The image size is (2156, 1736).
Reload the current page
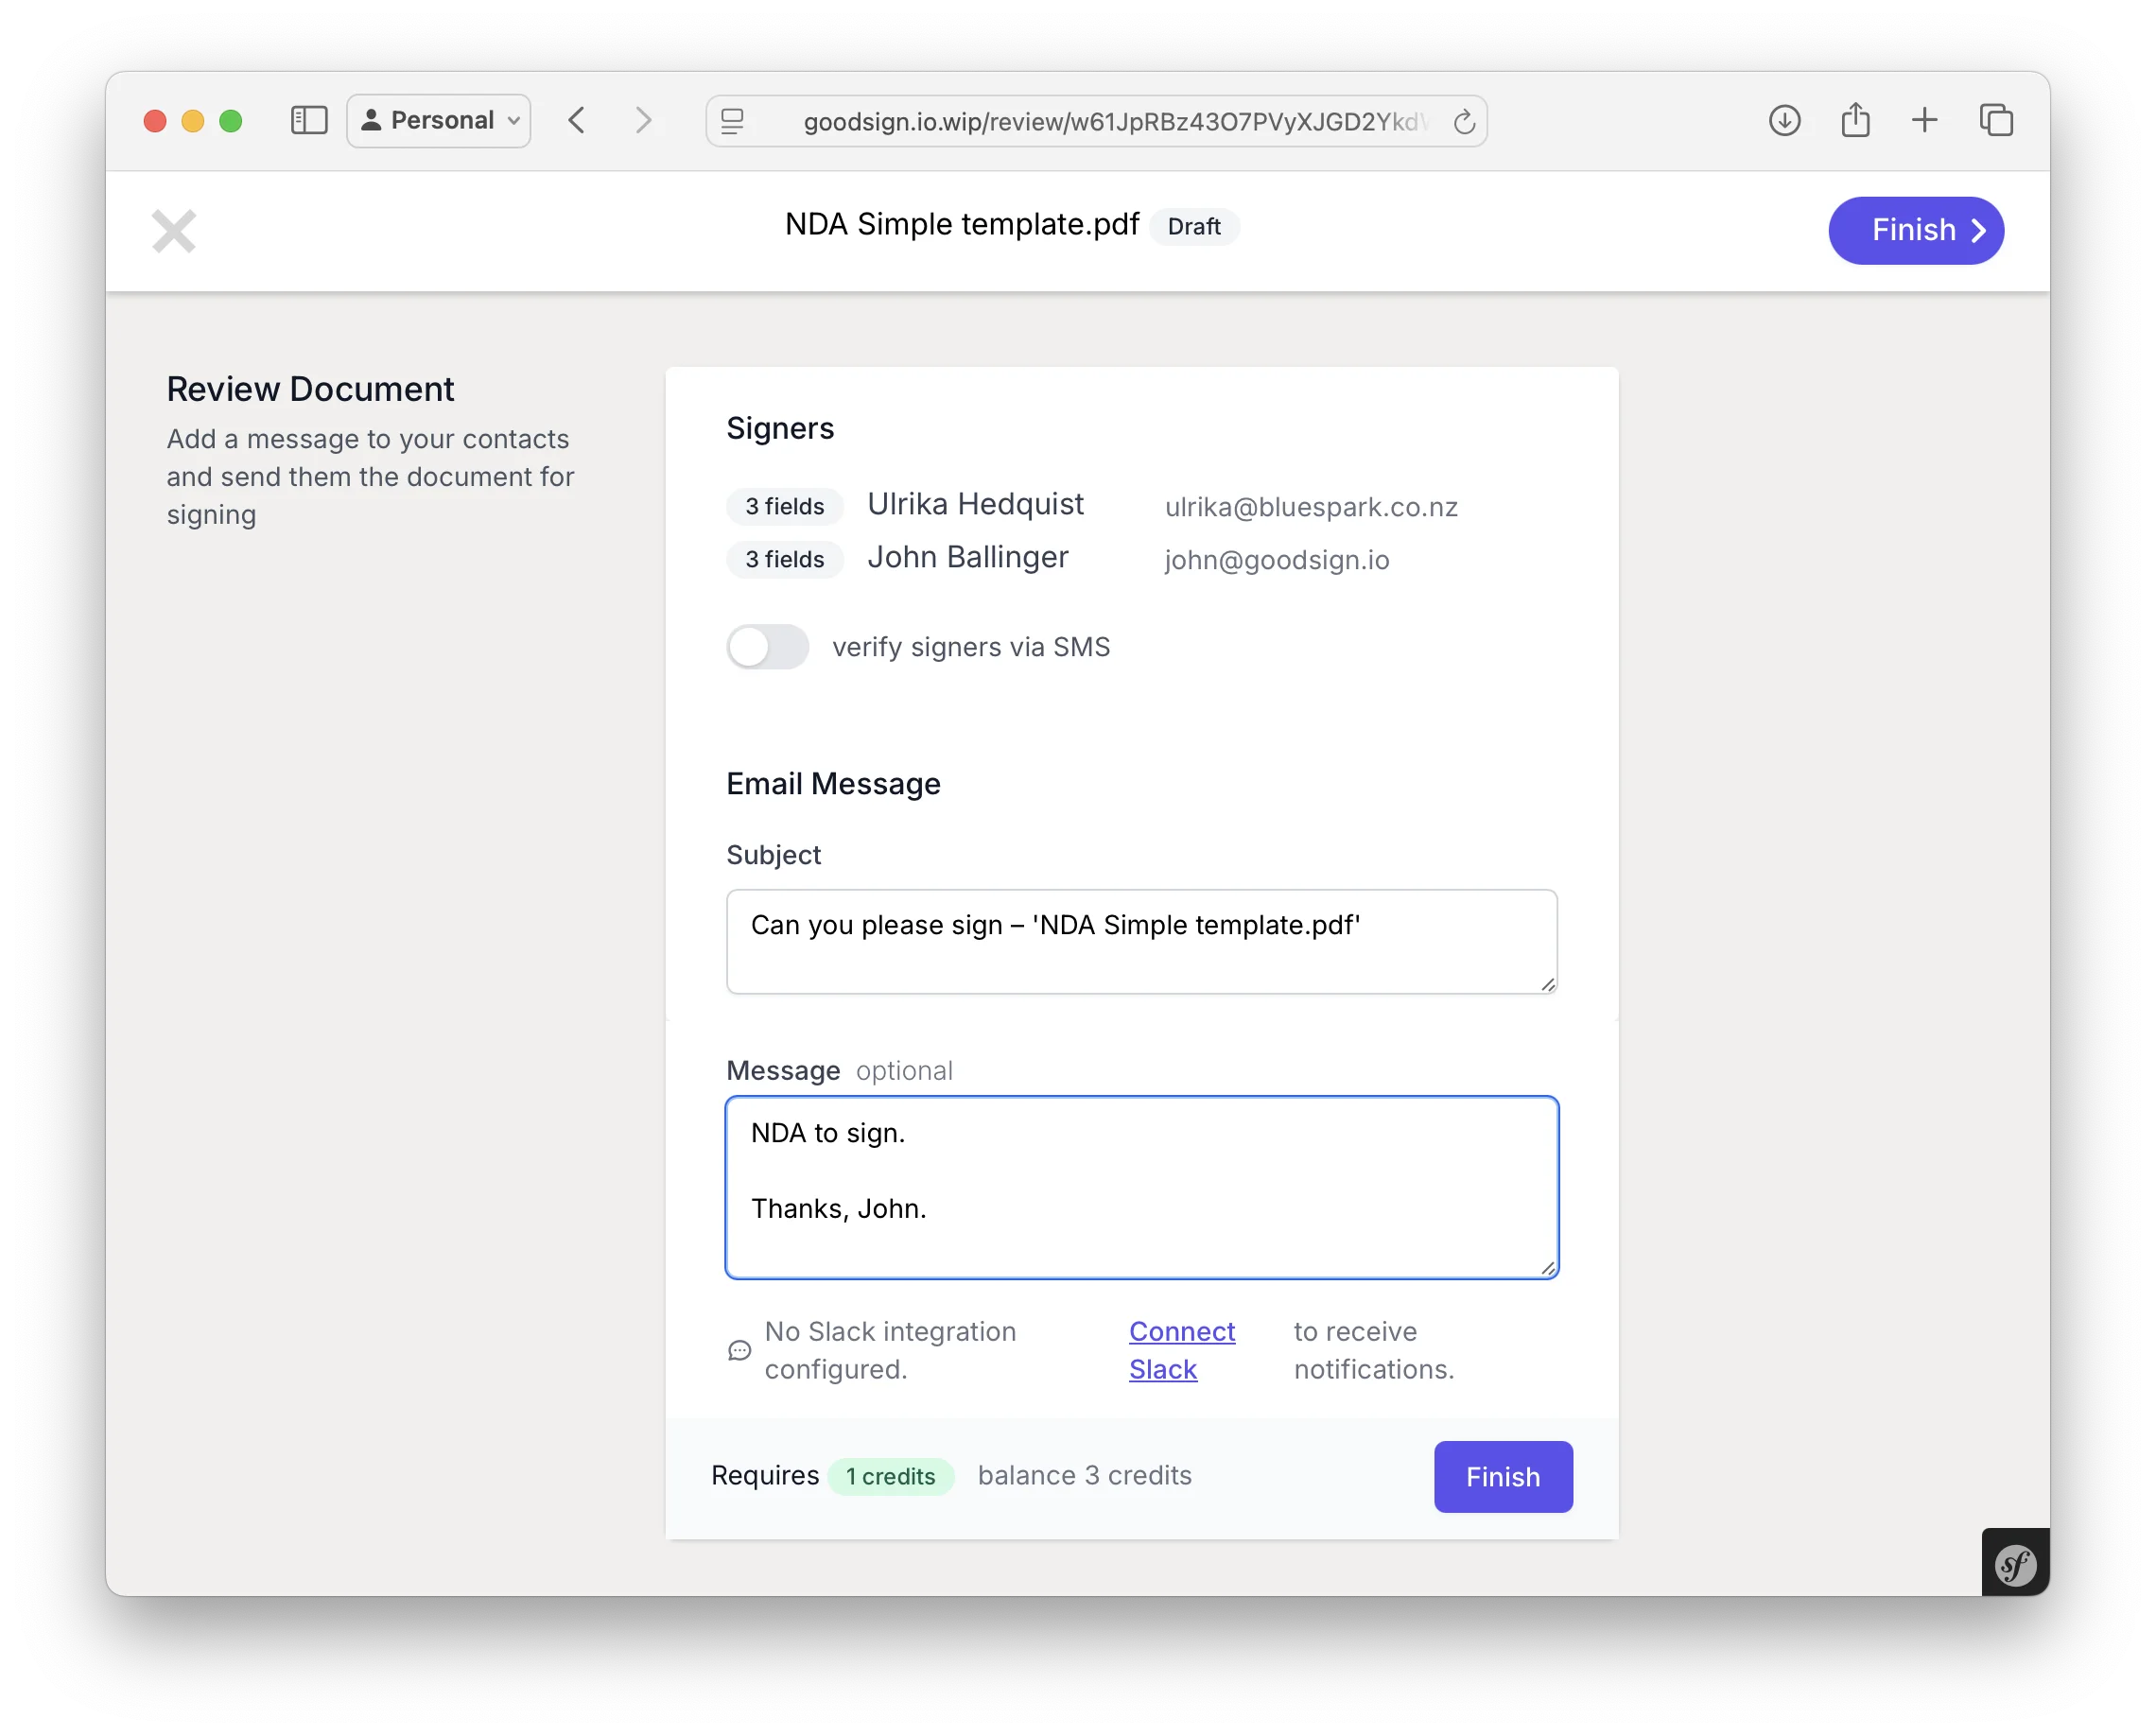(x=1463, y=121)
